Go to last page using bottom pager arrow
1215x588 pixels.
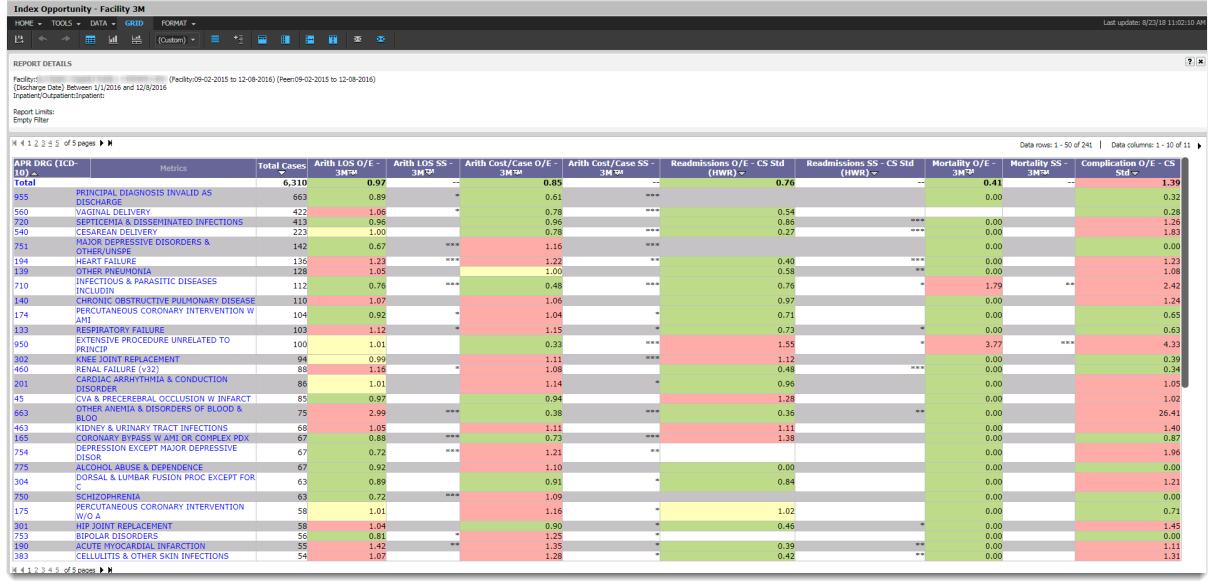point(109,569)
